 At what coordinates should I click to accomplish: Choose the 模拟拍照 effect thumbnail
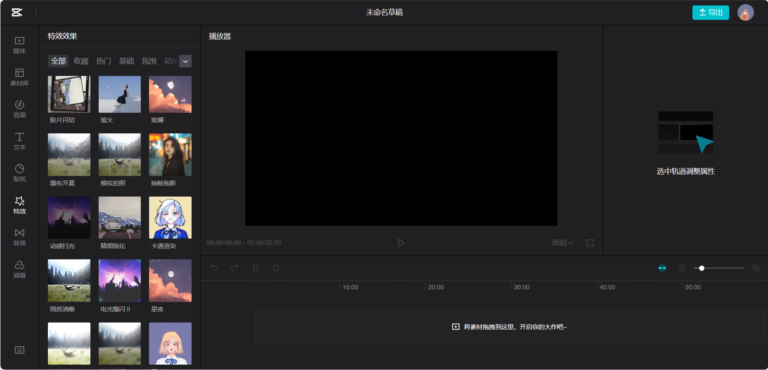120,155
